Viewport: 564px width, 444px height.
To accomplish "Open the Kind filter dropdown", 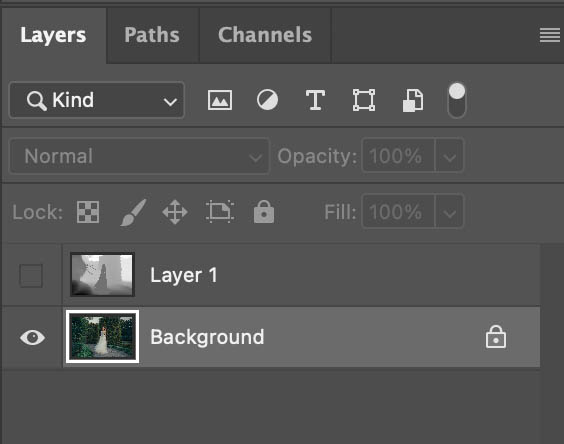I will tap(97, 100).
